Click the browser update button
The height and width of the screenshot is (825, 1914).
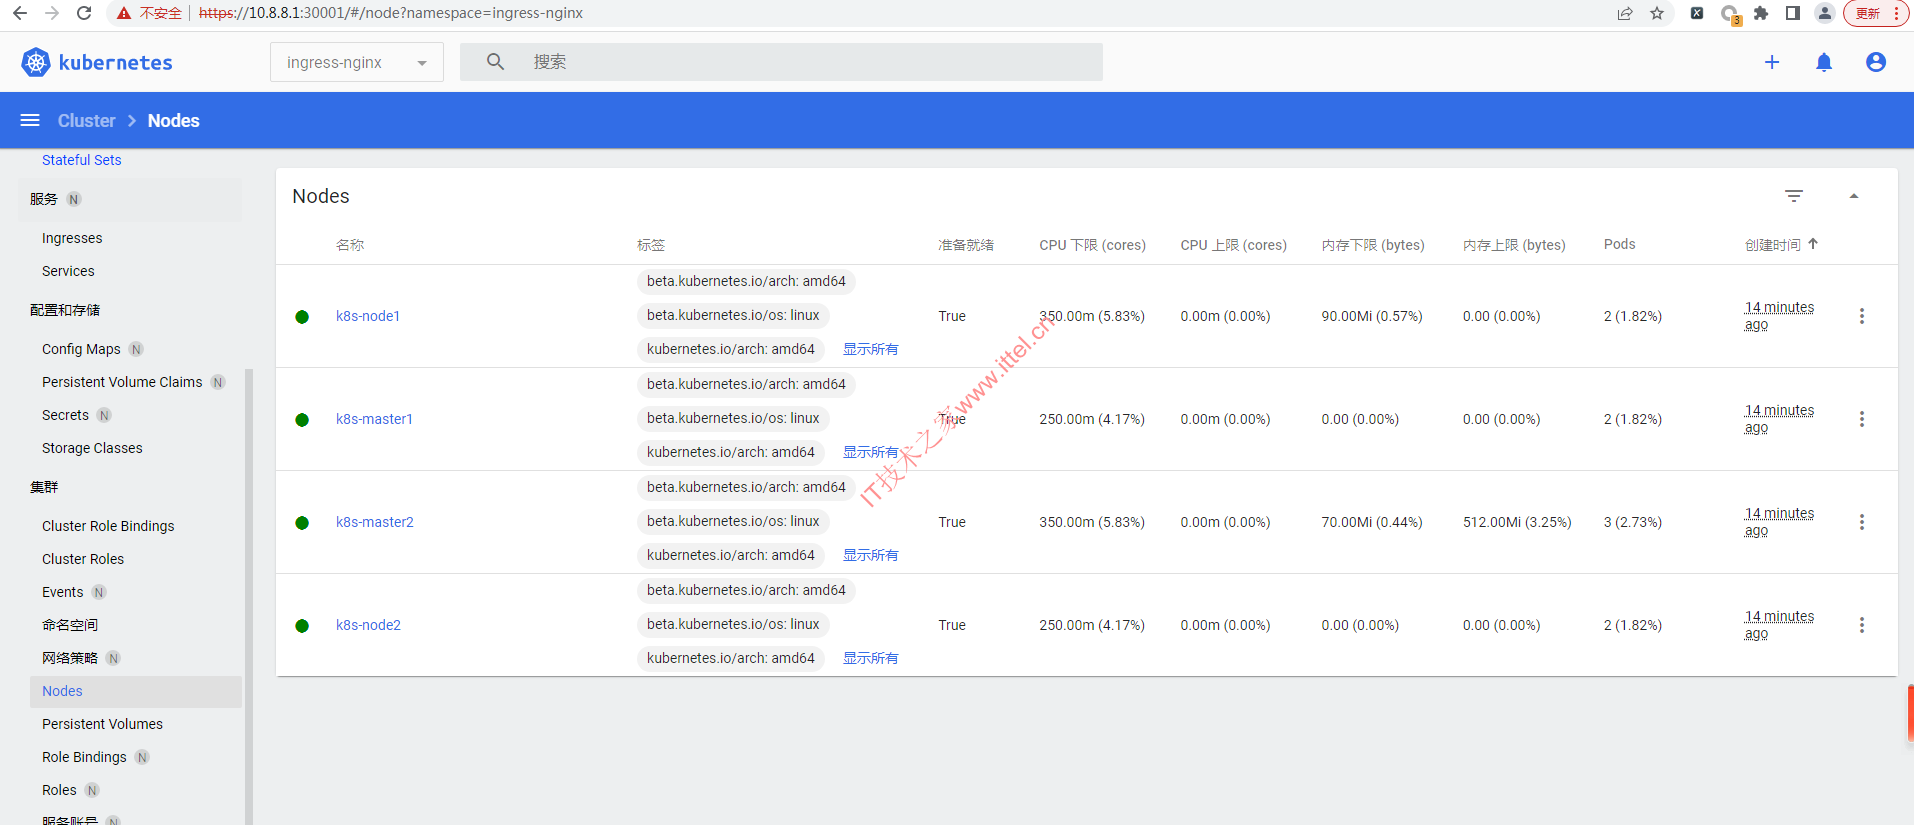(x=1877, y=13)
